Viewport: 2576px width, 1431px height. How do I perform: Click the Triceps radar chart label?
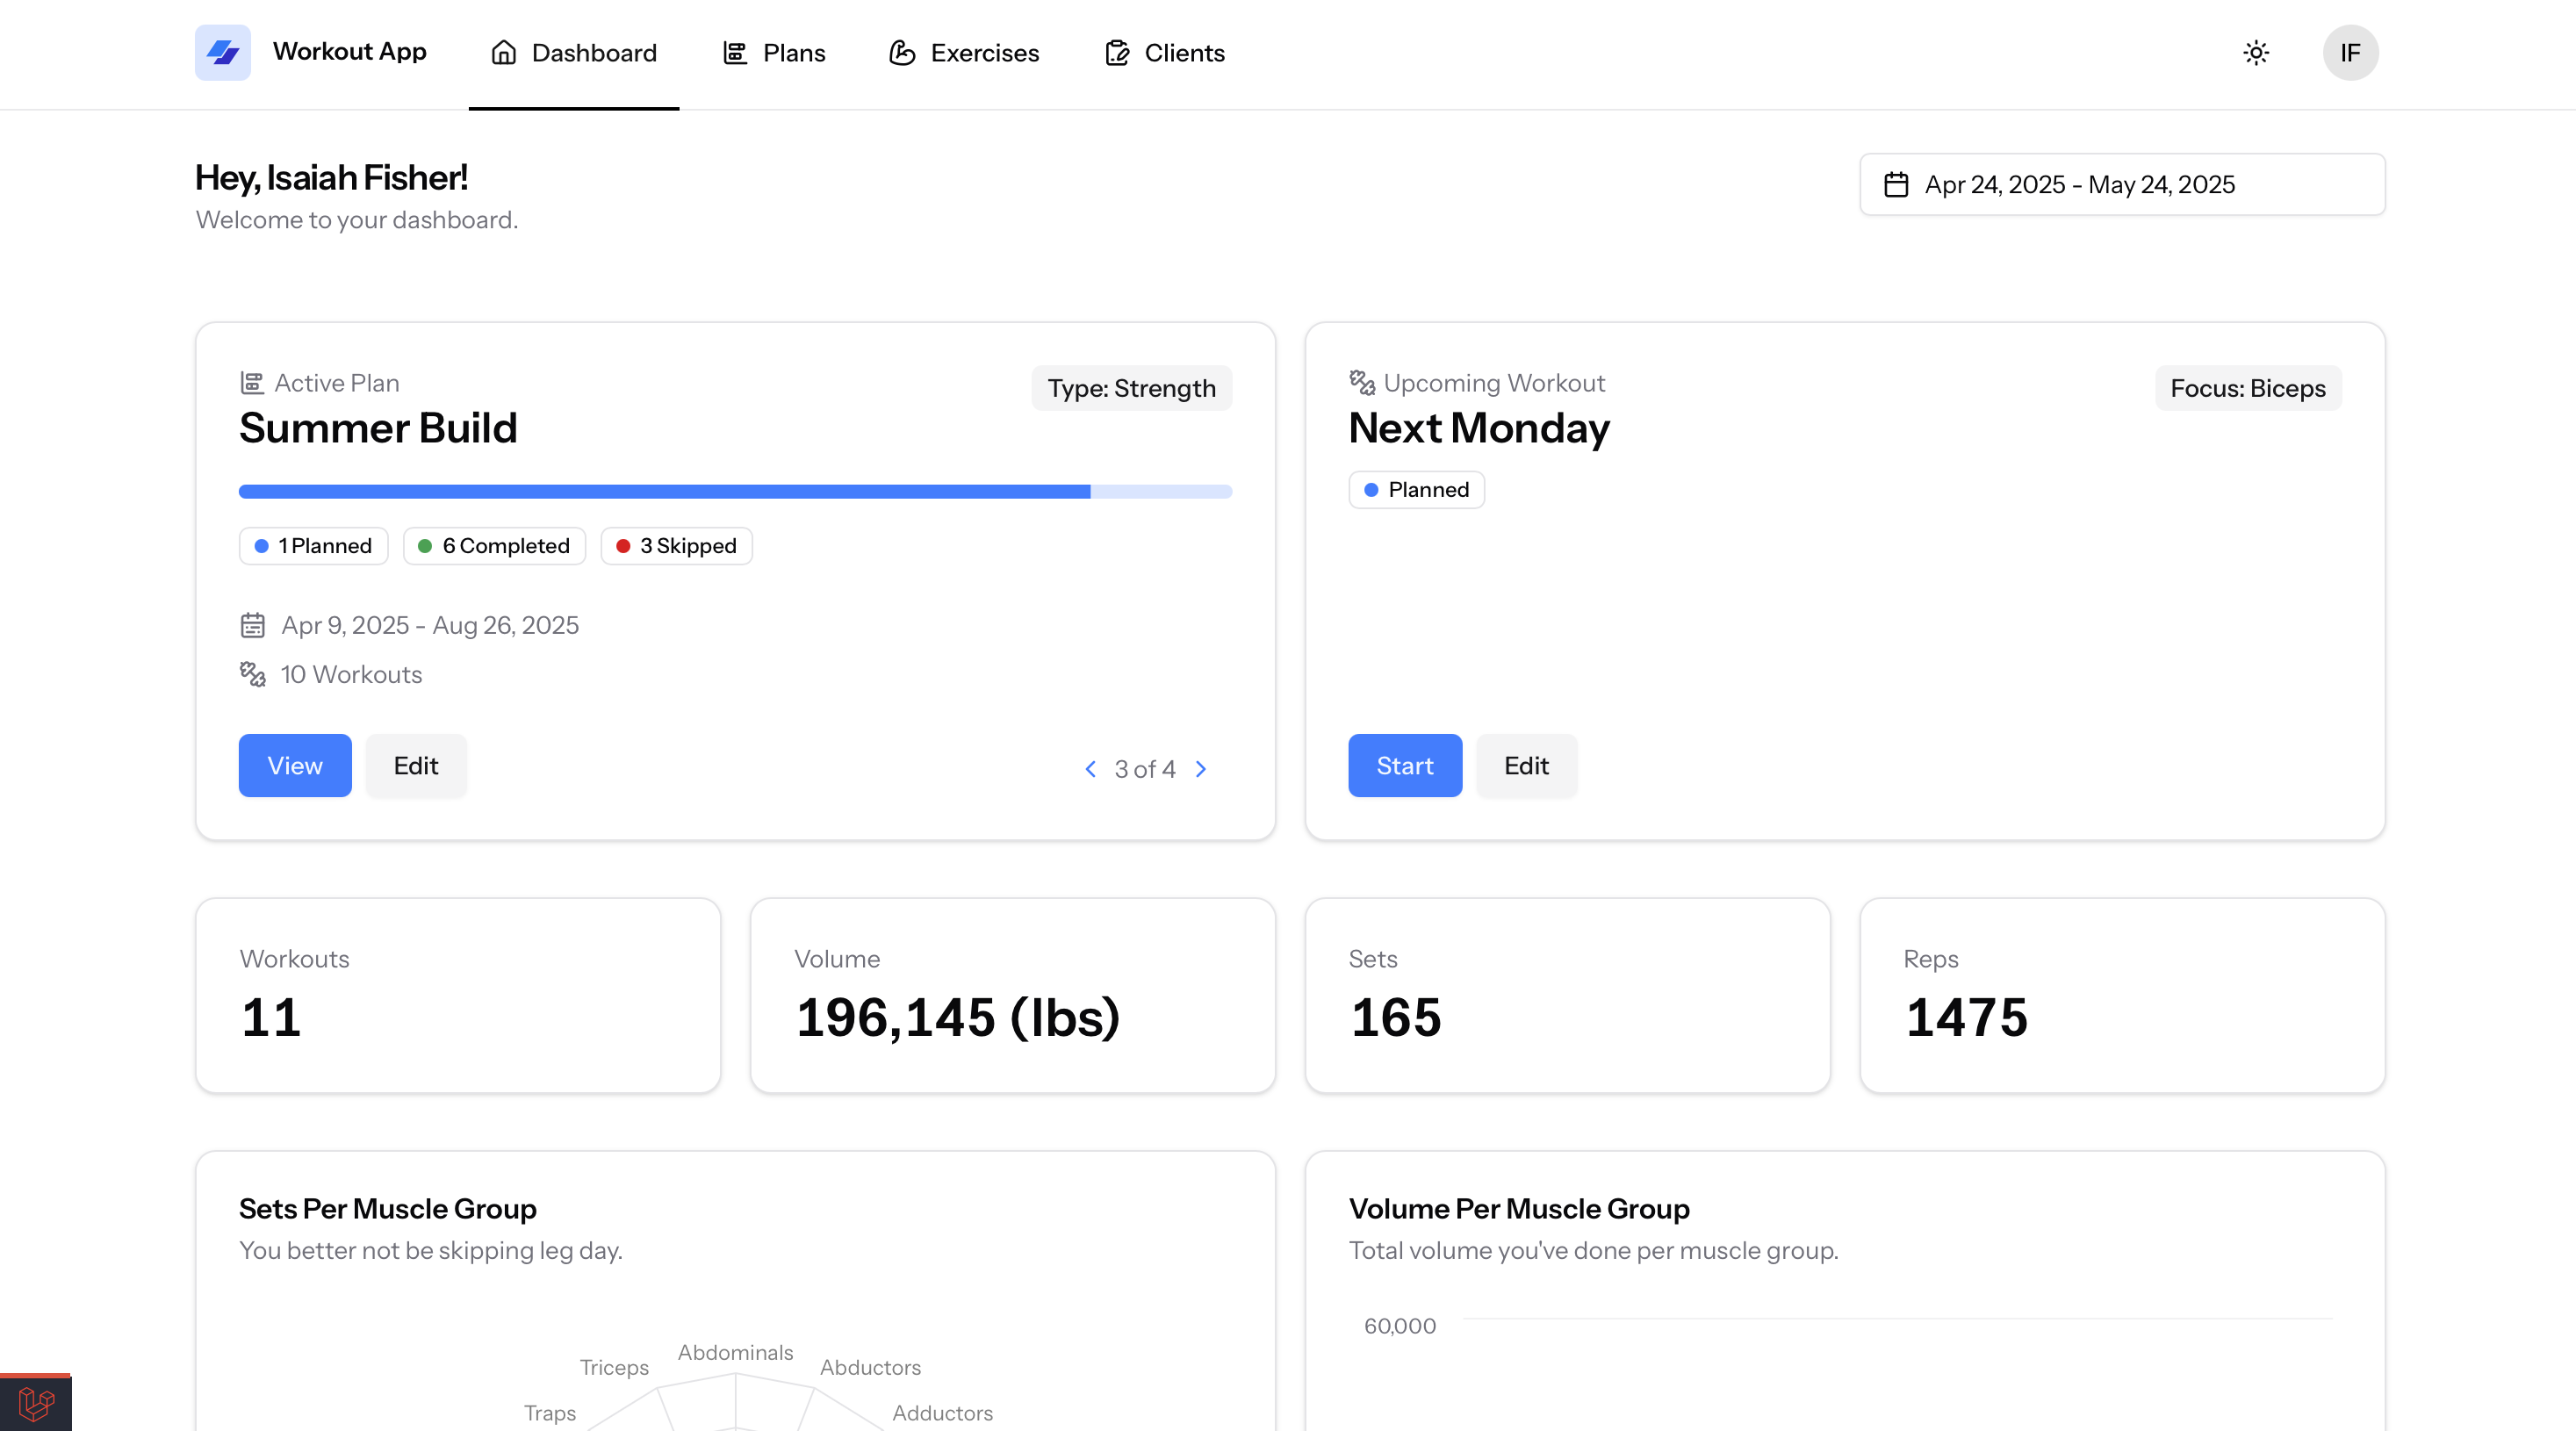point(614,1367)
